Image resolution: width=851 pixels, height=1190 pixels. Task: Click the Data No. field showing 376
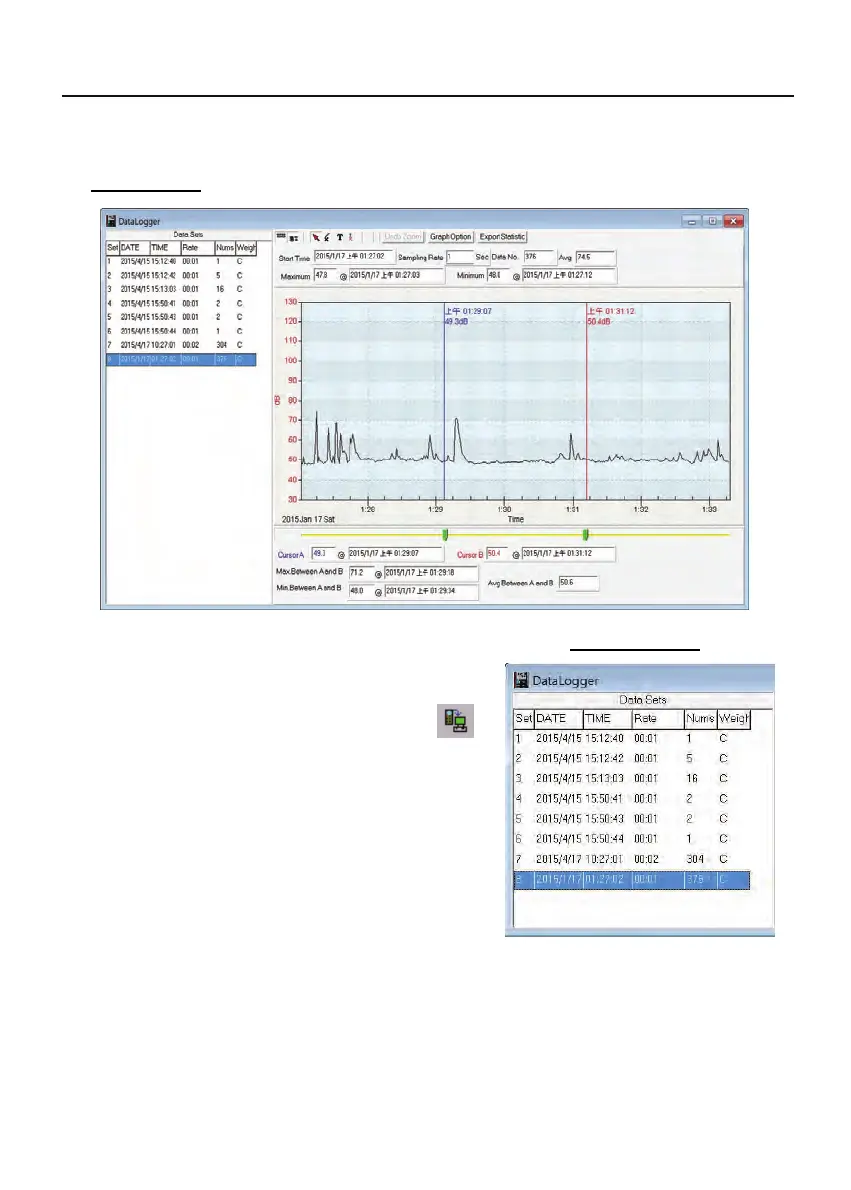point(539,257)
